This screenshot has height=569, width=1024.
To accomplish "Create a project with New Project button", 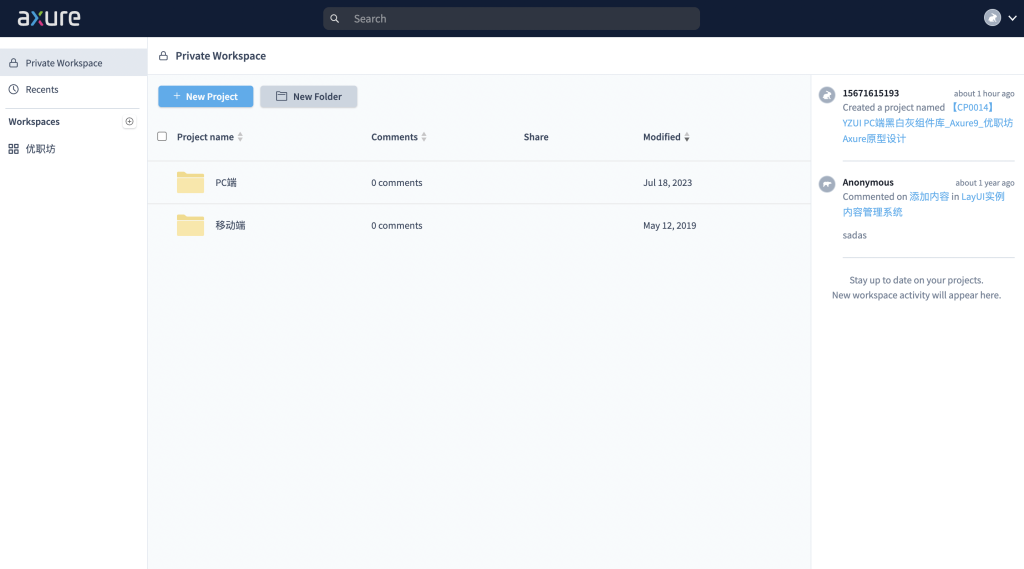I will pyautogui.click(x=205, y=96).
